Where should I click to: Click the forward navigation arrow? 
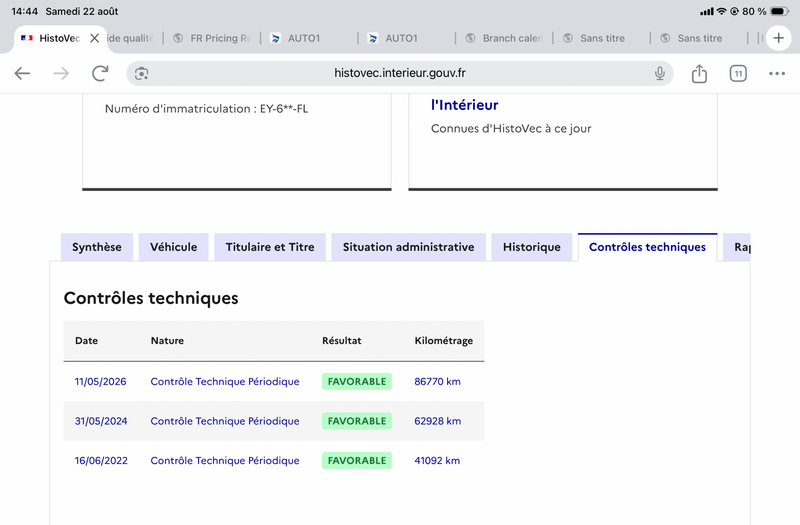(61, 73)
